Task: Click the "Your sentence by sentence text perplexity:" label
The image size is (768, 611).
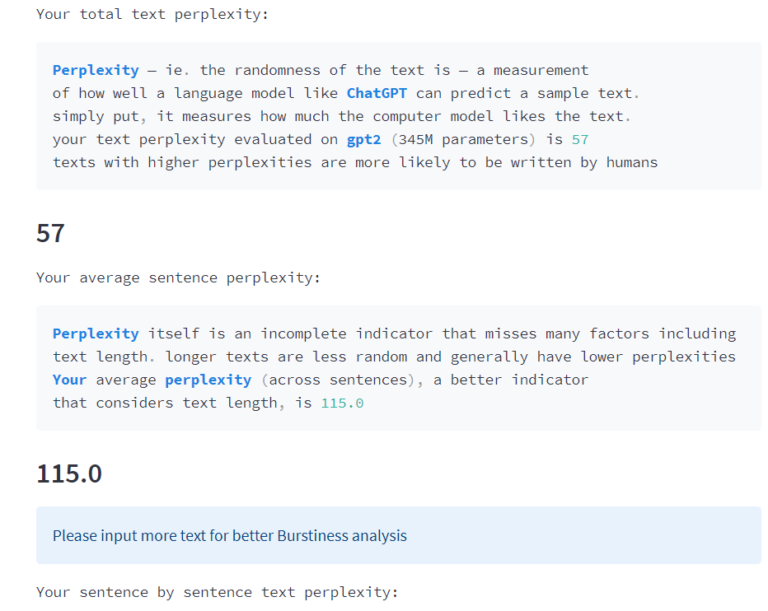Action: pyautogui.click(x=217, y=592)
